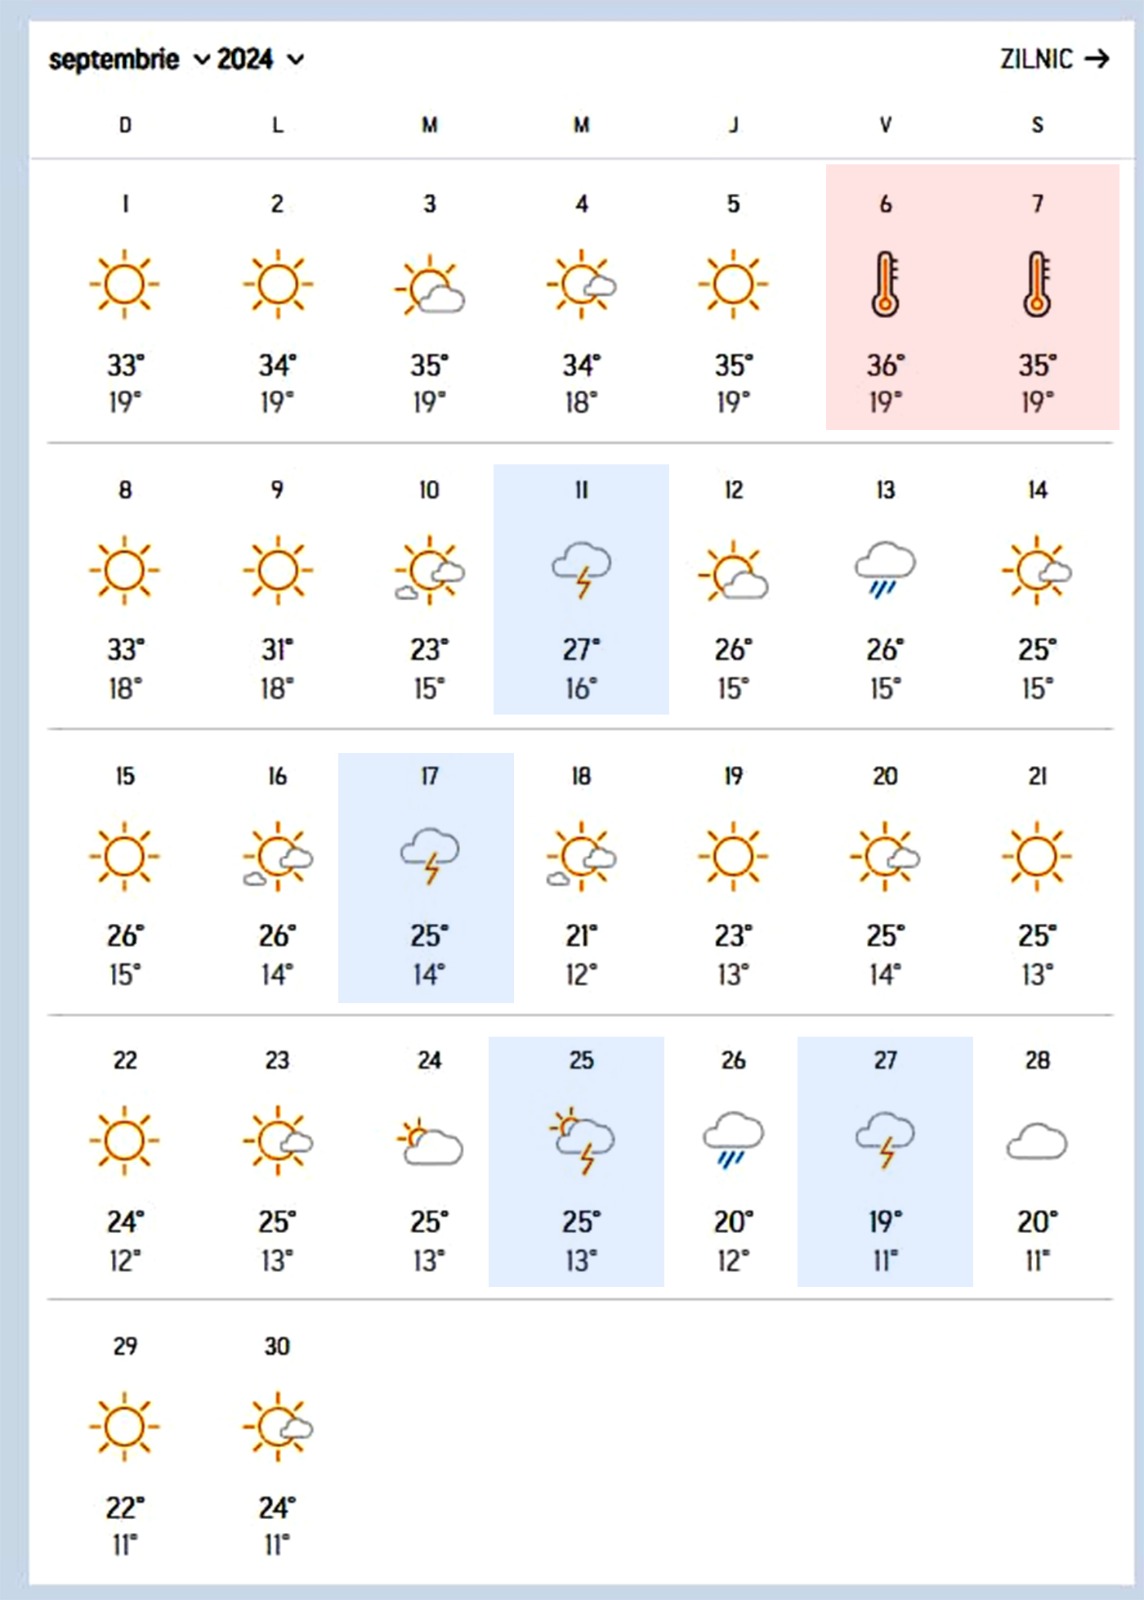The width and height of the screenshot is (1144, 1600).
Task: Select the day number 22
Action: (125, 1060)
